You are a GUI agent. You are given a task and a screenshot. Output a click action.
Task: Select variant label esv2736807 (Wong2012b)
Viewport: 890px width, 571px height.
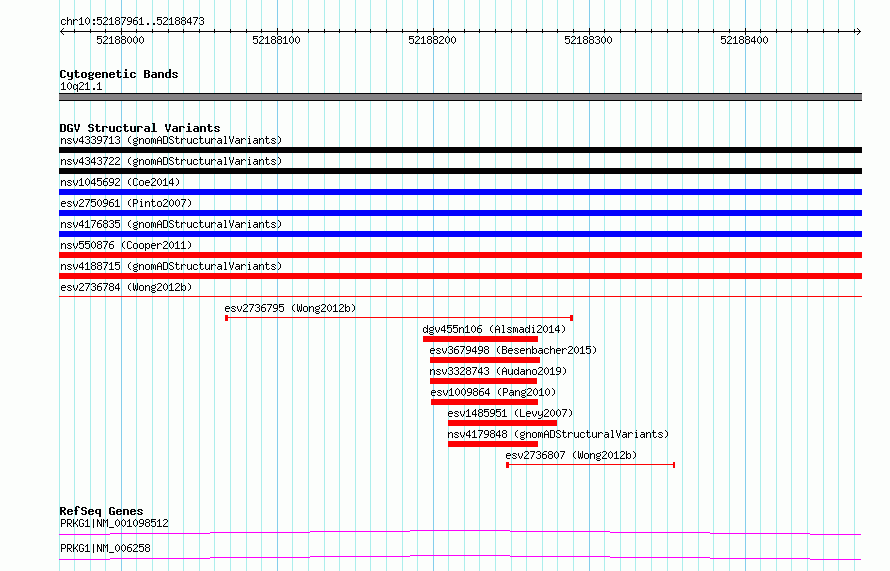571,455
